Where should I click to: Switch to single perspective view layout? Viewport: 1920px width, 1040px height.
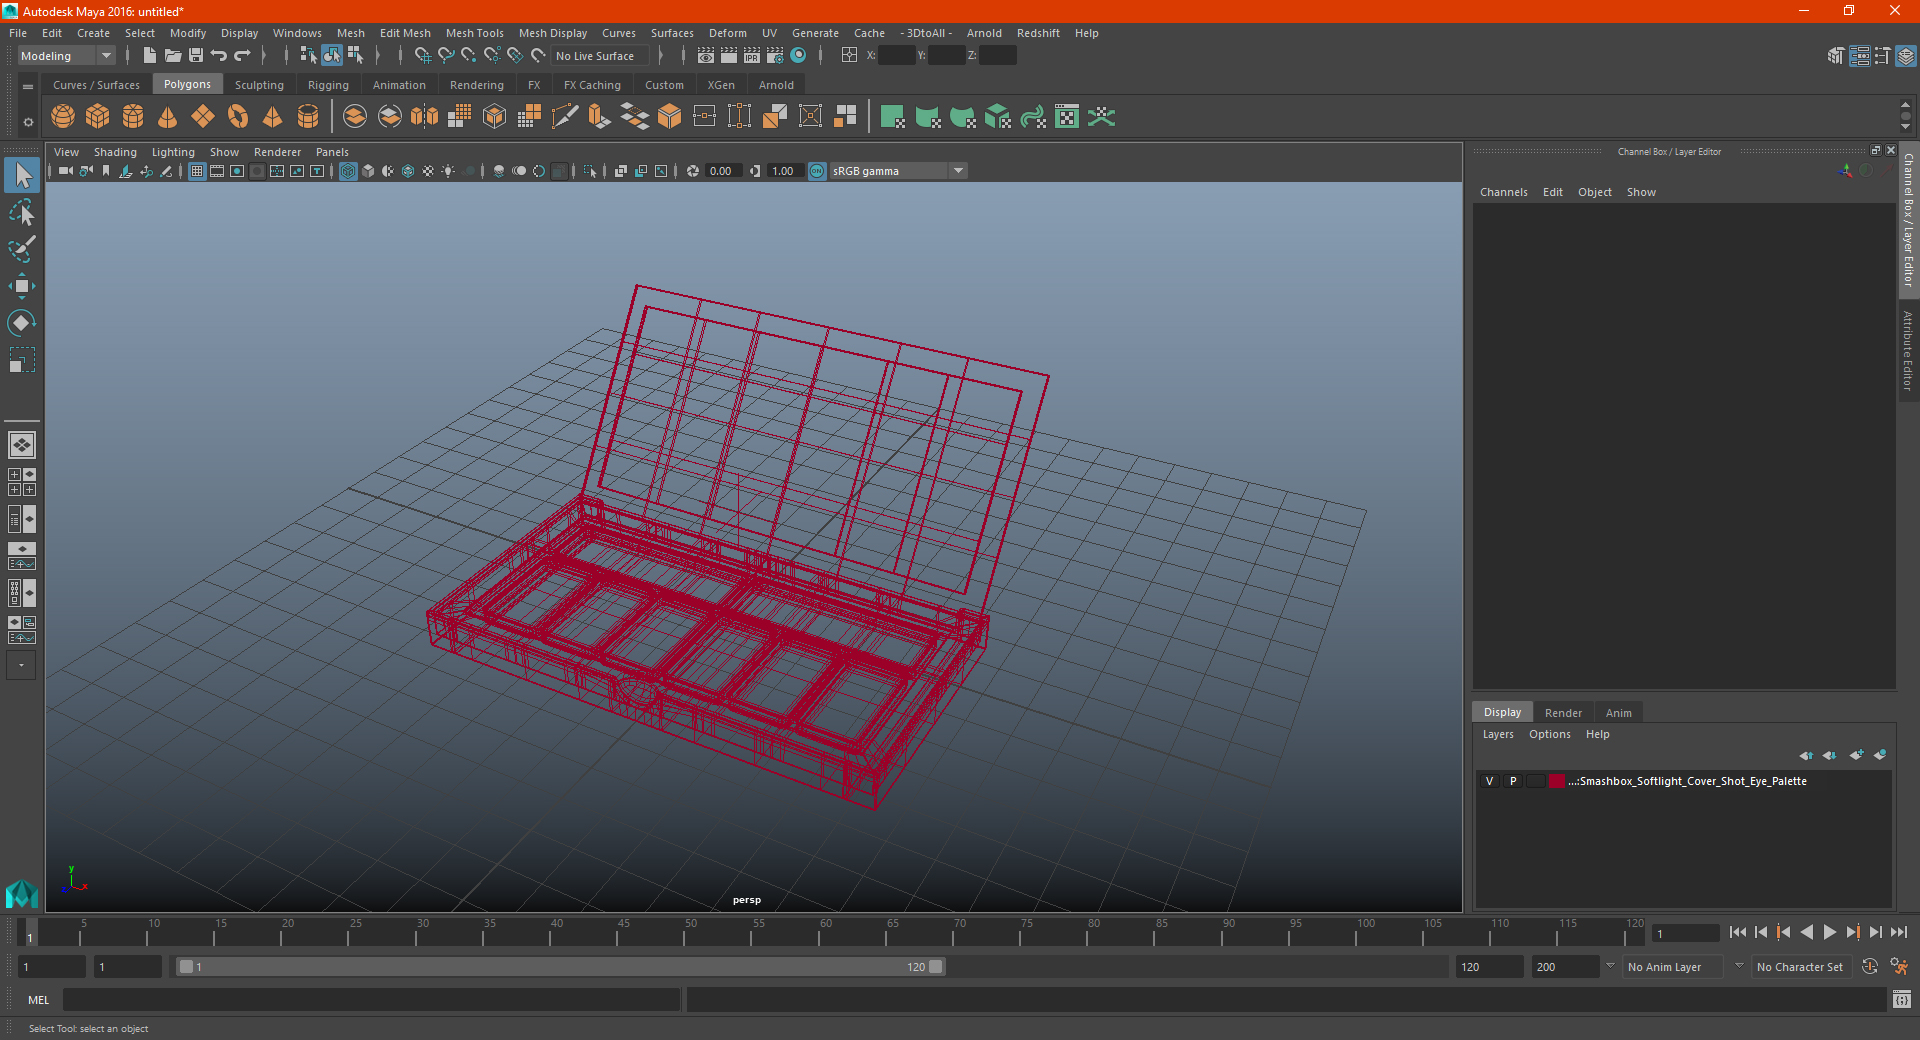click(22, 445)
